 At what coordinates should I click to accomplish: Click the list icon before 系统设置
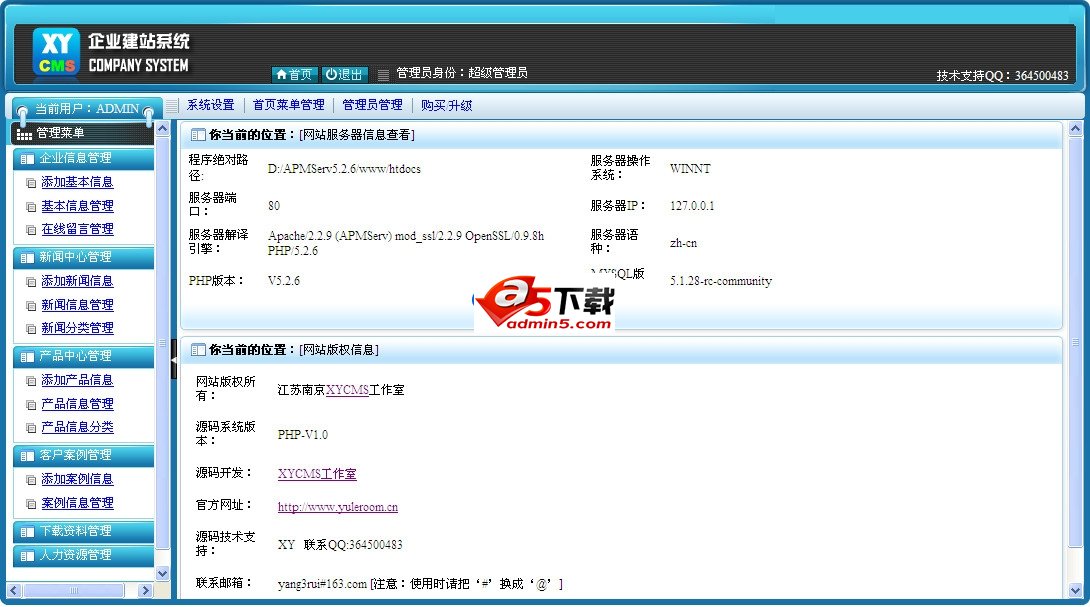tap(172, 106)
